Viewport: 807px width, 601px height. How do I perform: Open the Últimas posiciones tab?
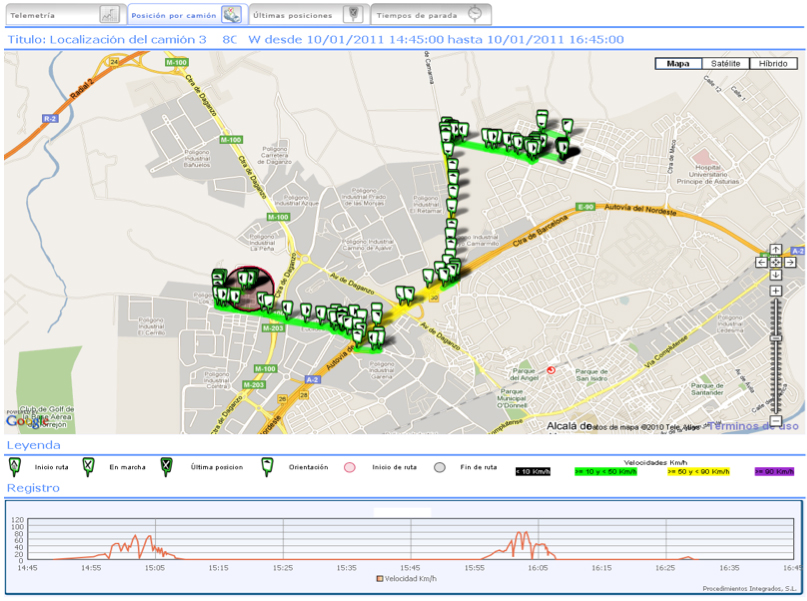tap(309, 14)
